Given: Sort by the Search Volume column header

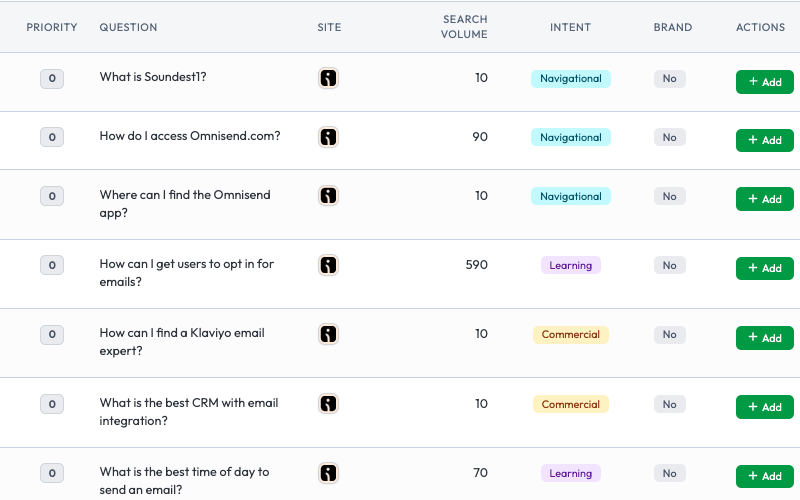Looking at the screenshot, I should click(464, 27).
